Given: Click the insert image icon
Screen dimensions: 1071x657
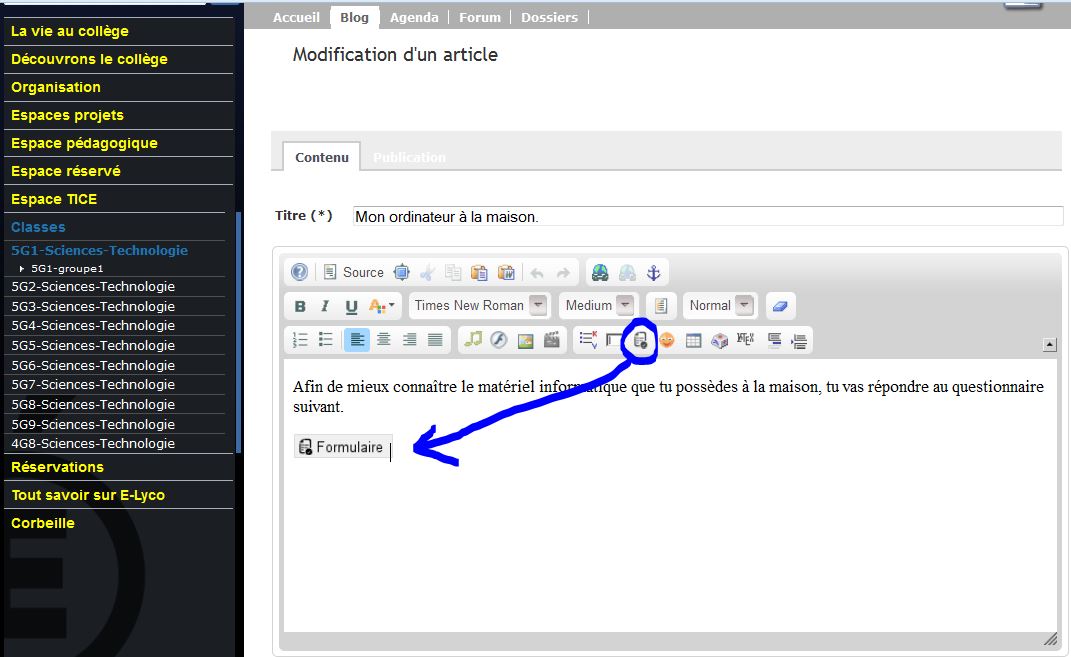Looking at the screenshot, I should tap(525, 340).
